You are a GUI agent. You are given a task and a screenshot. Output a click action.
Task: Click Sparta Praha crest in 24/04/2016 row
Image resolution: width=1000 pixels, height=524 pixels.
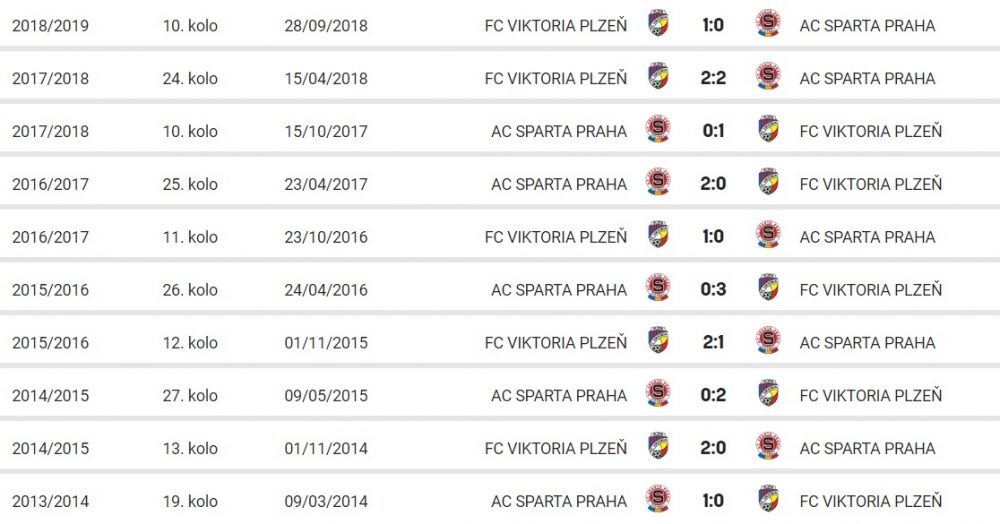click(x=658, y=289)
